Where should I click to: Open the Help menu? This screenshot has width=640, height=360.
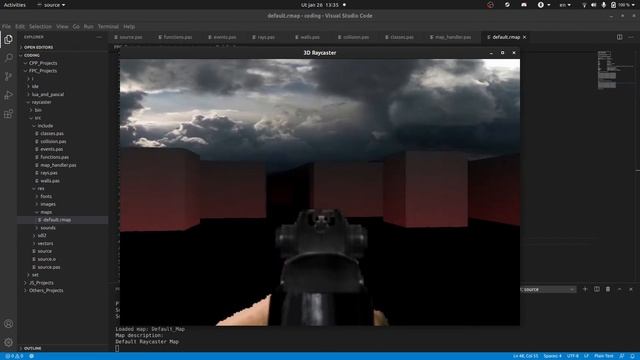(129, 27)
